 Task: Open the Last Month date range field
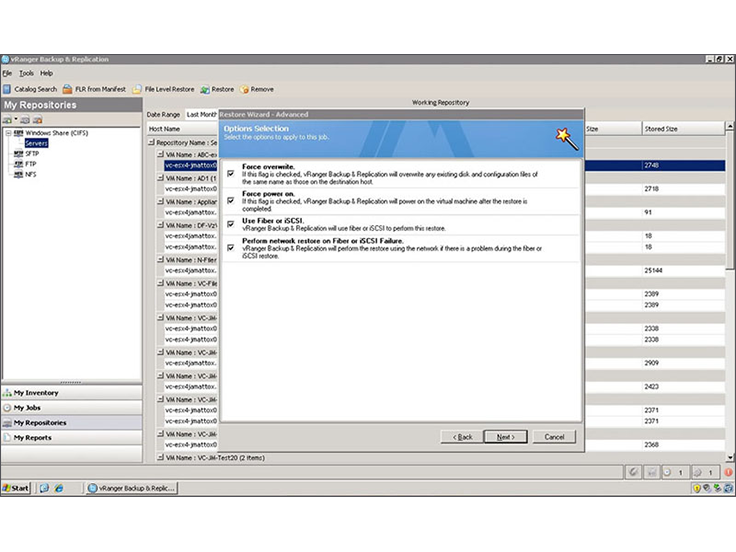(x=201, y=115)
